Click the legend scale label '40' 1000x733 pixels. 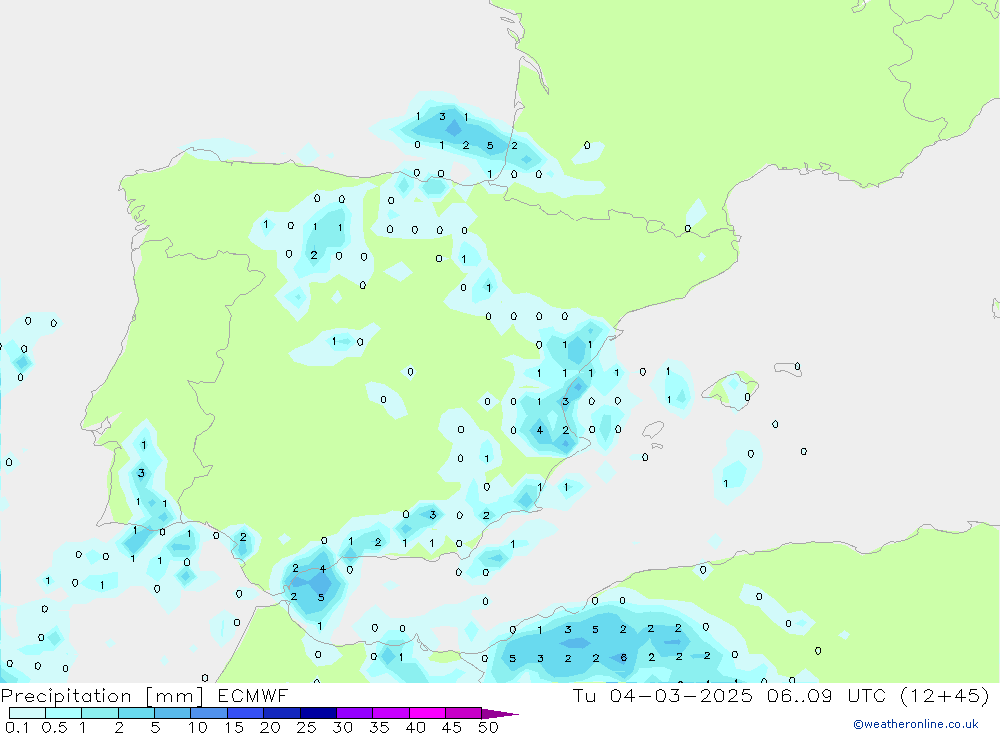[416, 727]
